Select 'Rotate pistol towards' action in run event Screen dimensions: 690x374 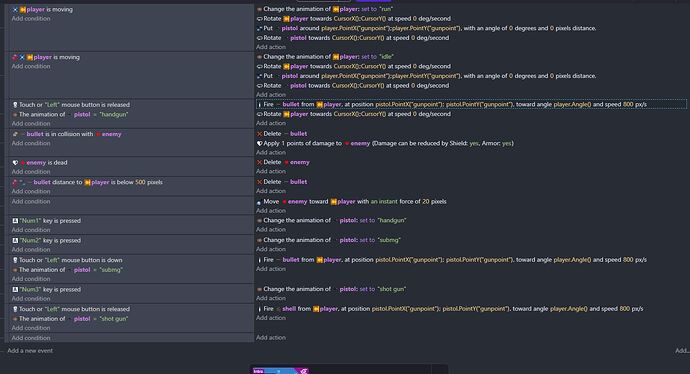(x=353, y=38)
